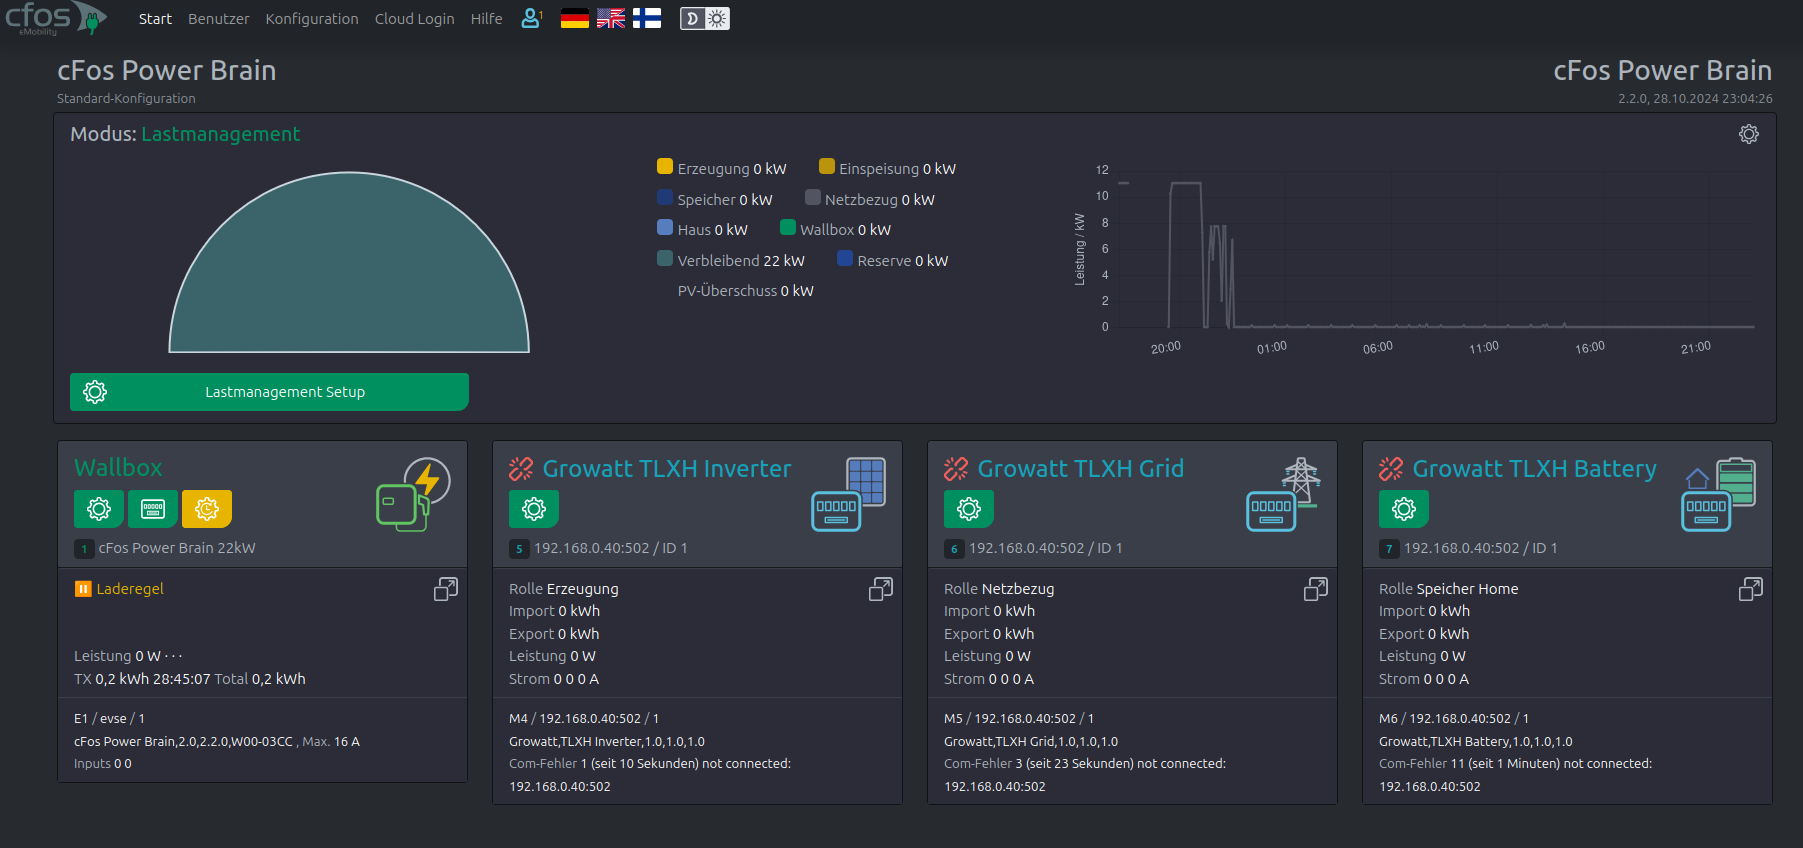Click the Reserve blue legend swatch

point(845,258)
